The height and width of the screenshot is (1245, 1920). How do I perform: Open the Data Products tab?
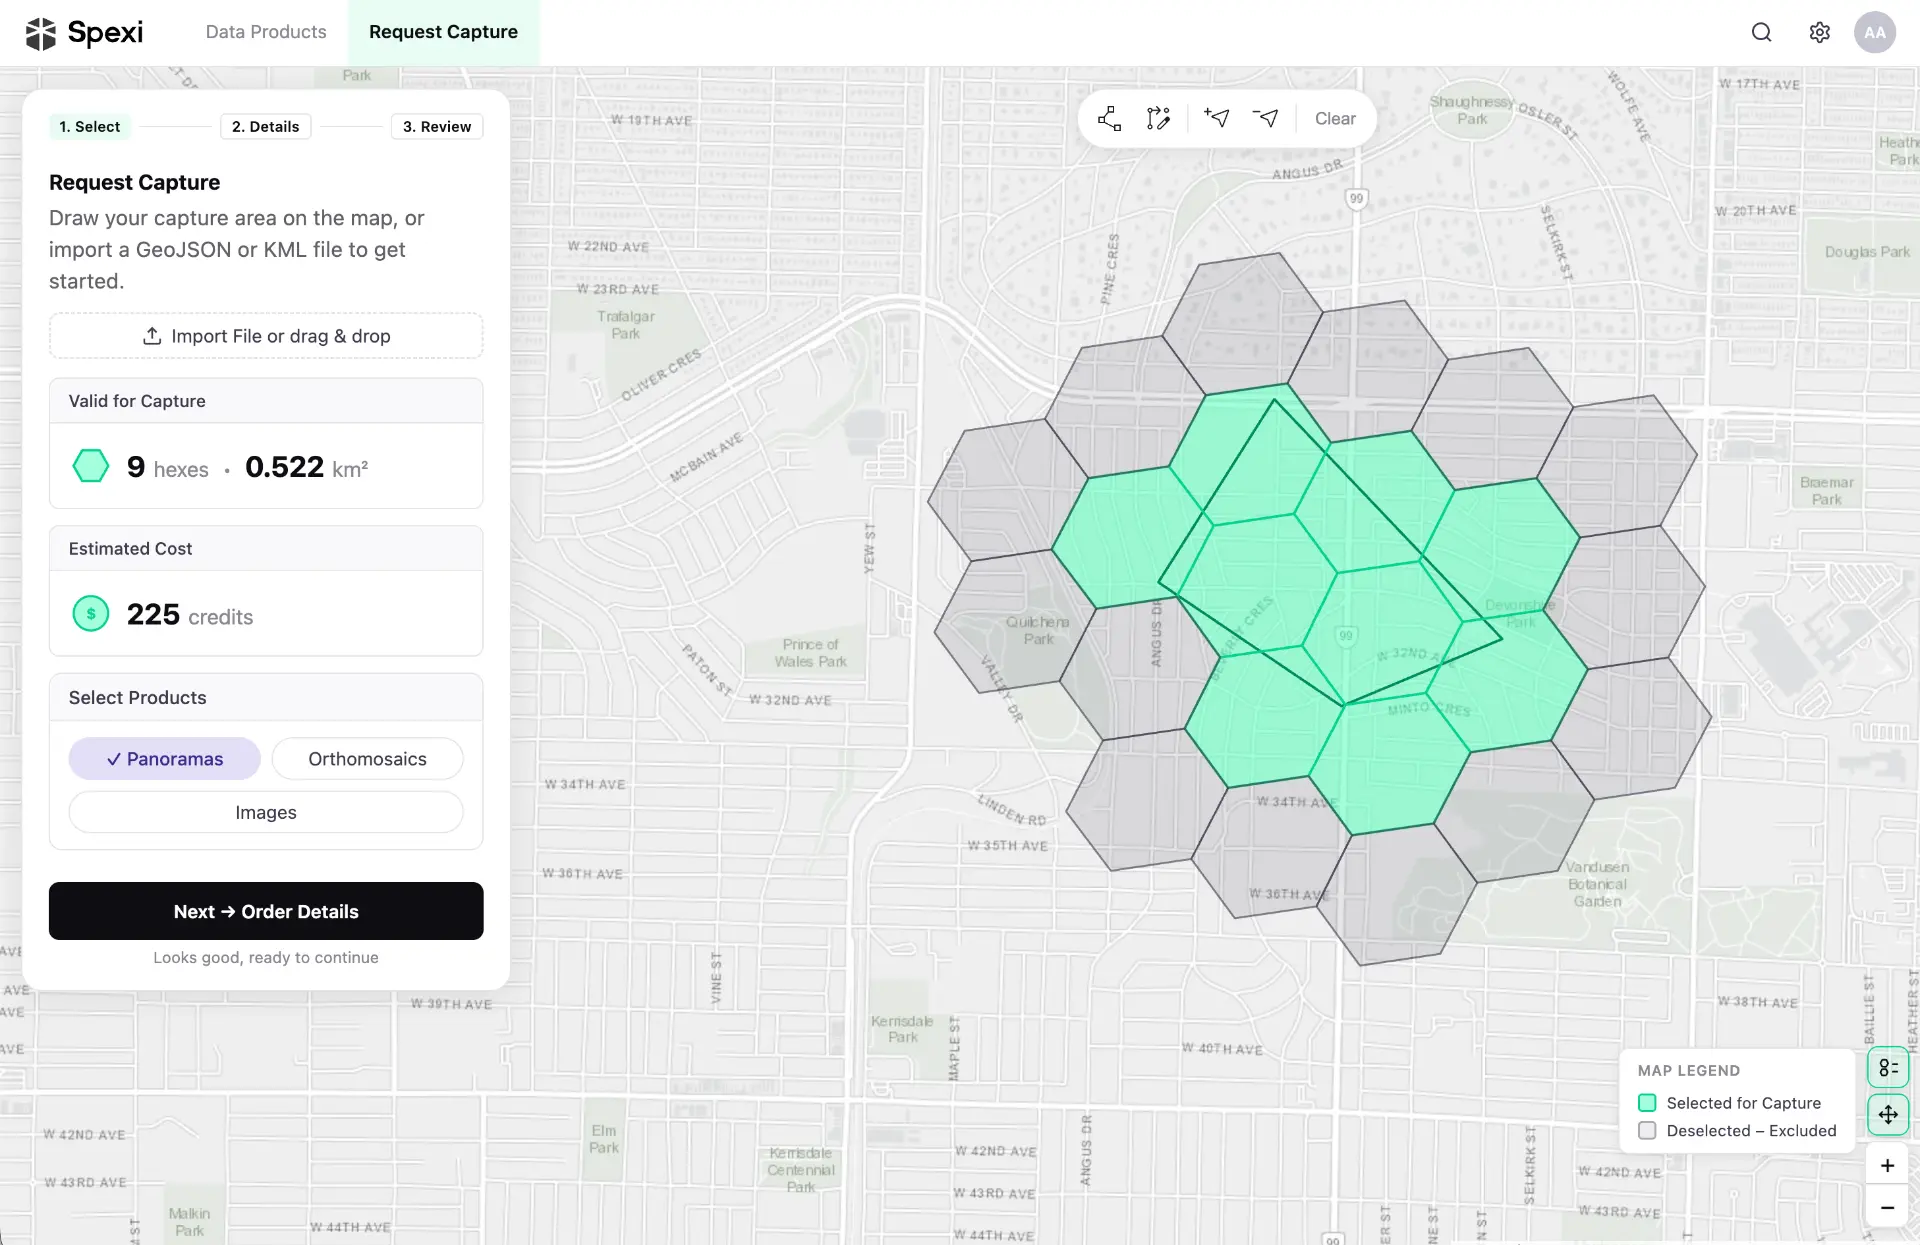tap(266, 32)
